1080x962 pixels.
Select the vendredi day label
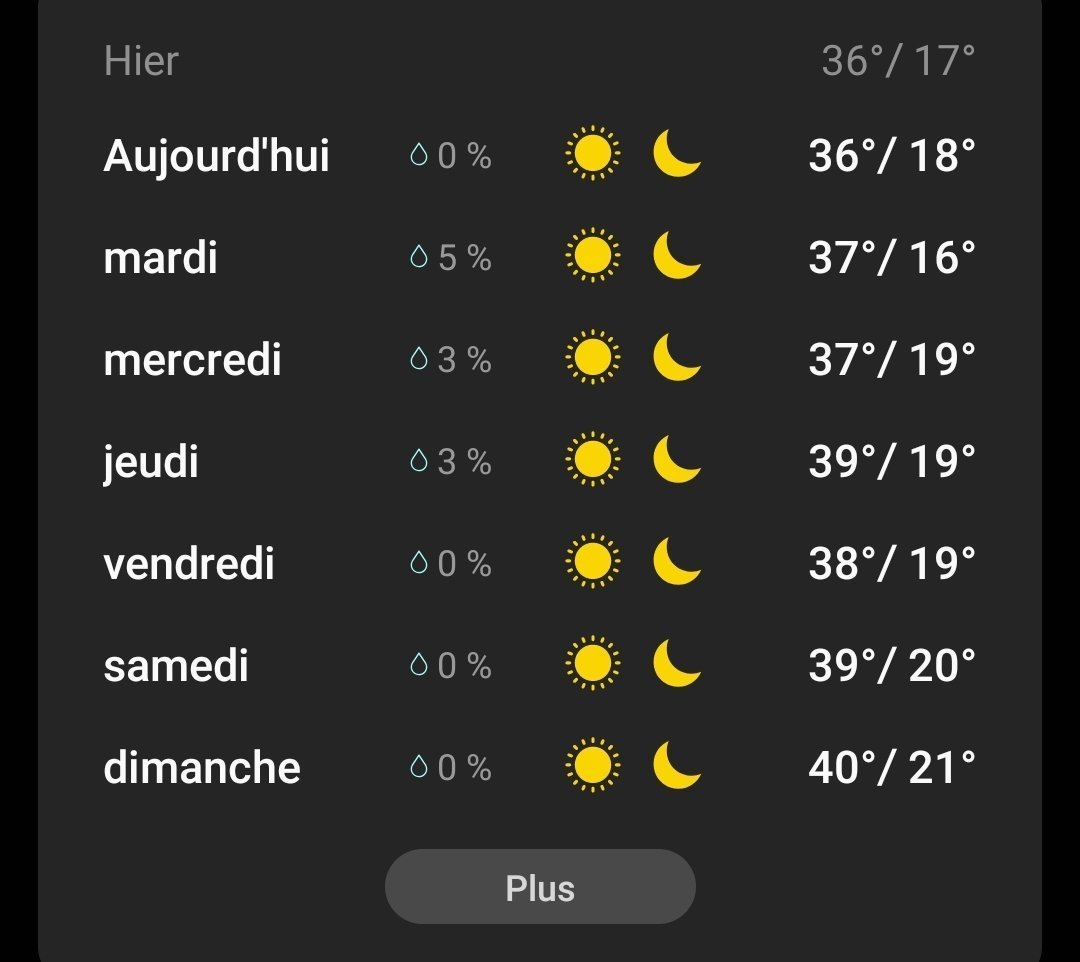click(189, 563)
